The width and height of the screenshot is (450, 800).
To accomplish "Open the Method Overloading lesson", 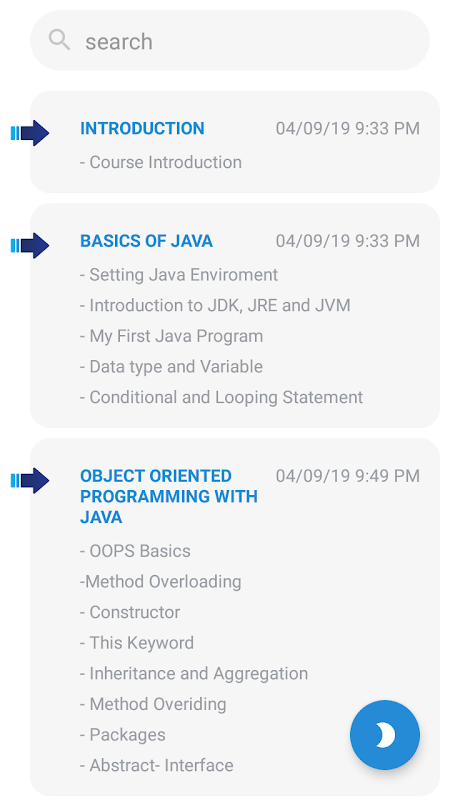I will coord(161,582).
